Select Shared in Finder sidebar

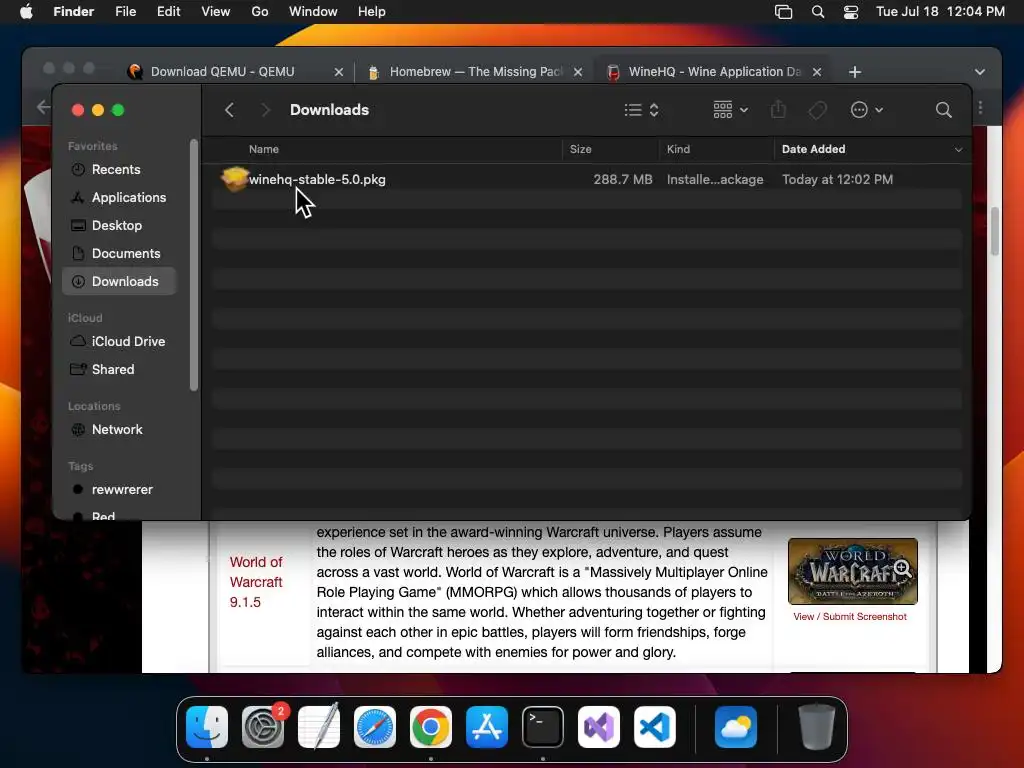click(x=119, y=370)
